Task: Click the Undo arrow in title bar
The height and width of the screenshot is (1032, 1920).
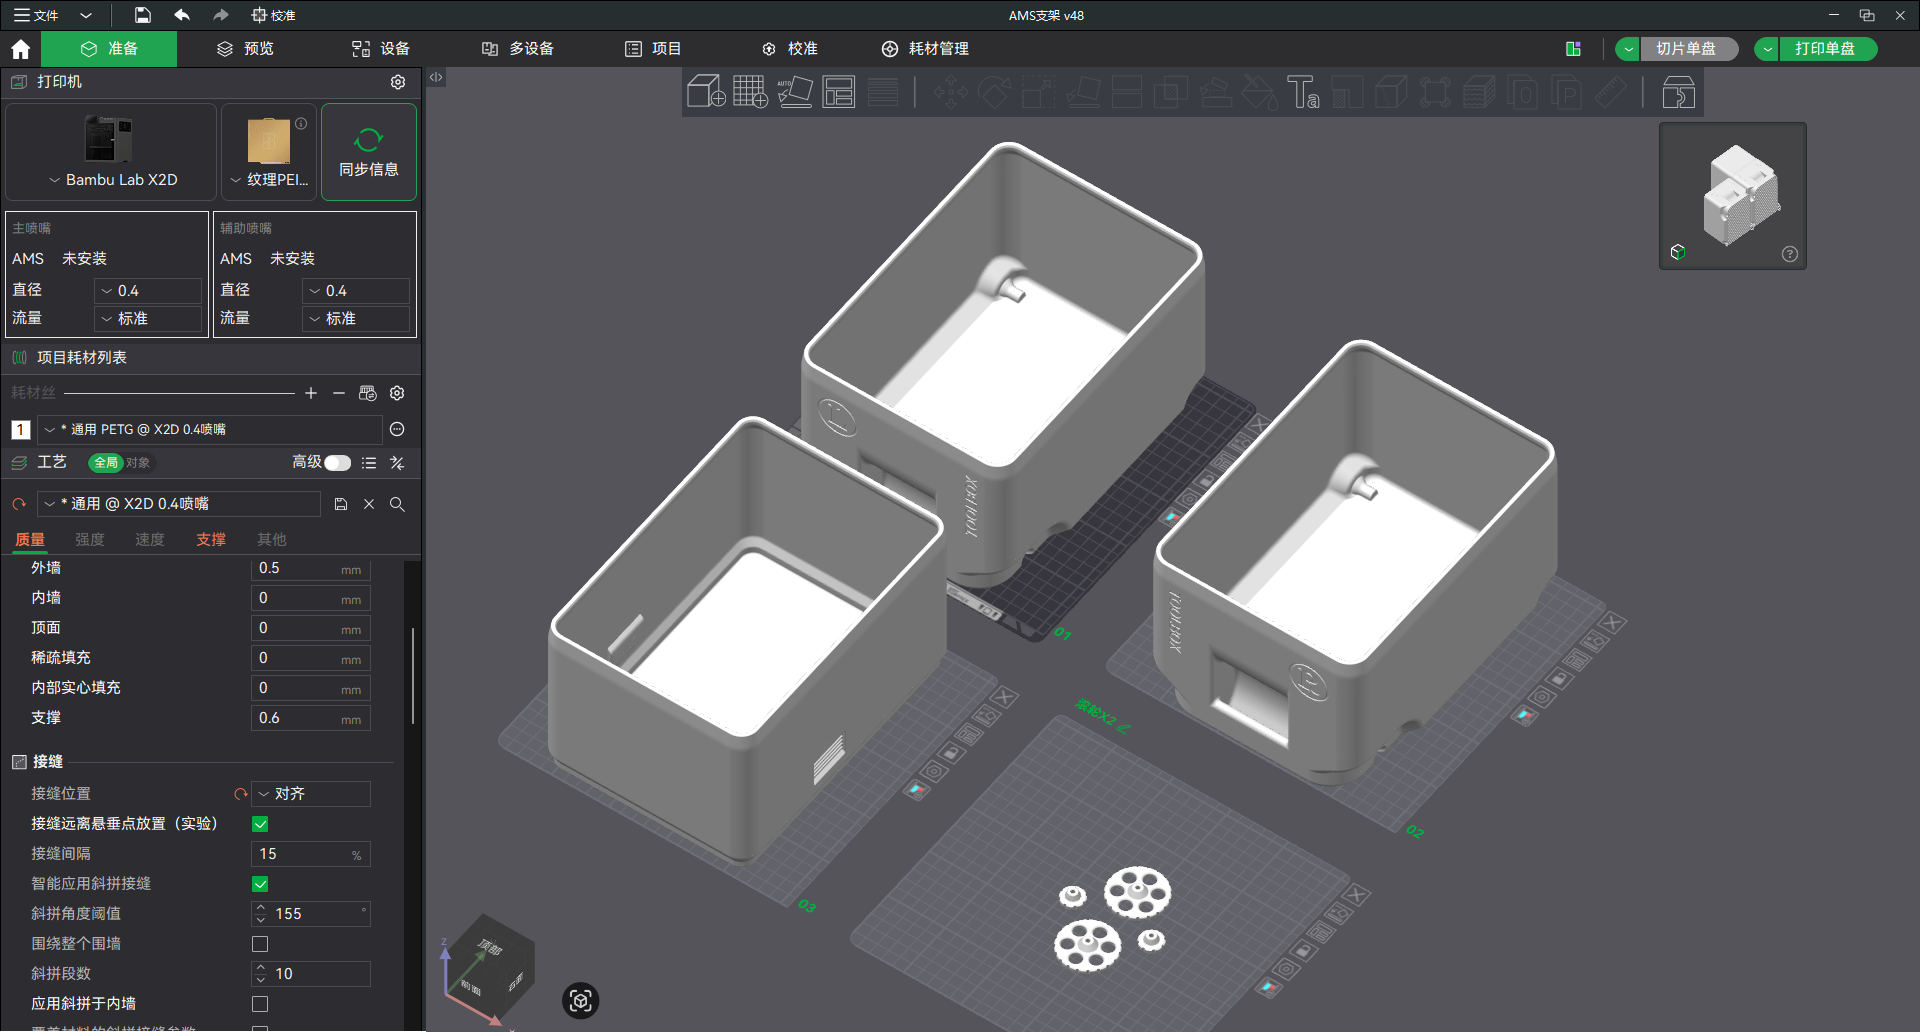Action: (x=181, y=15)
